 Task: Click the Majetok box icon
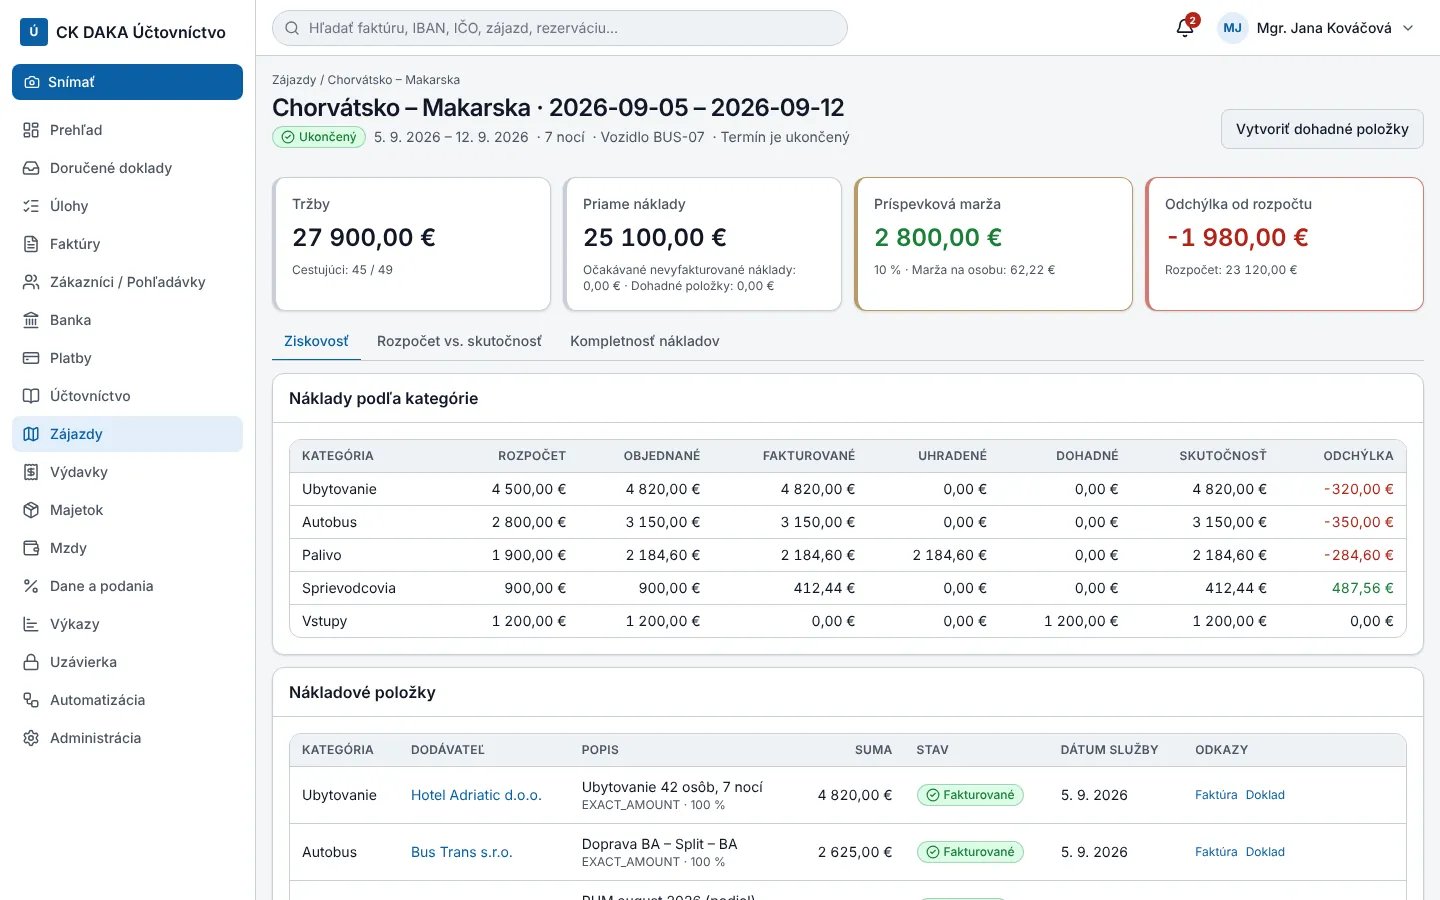pyautogui.click(x=31, y=510)
